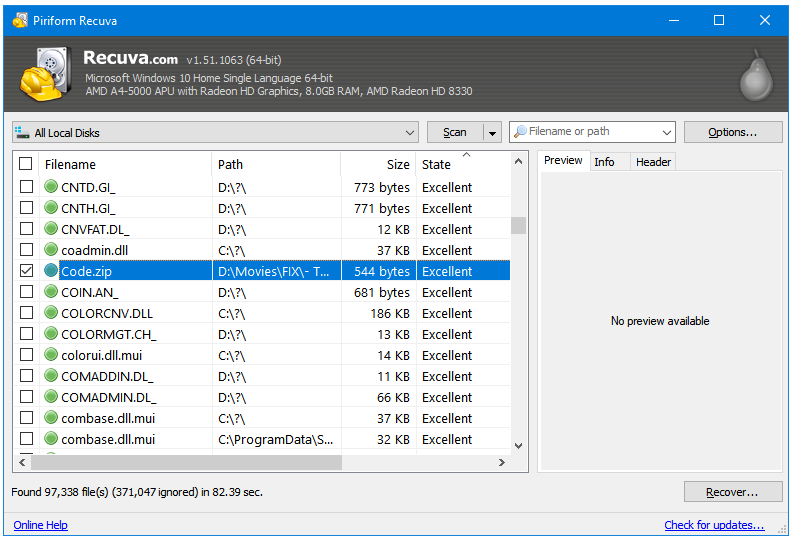Image resolution: width=792 pixels, height=540 pixels.
Task: Check the box for CNTH.GI_
Action: [x=26, y=208]
